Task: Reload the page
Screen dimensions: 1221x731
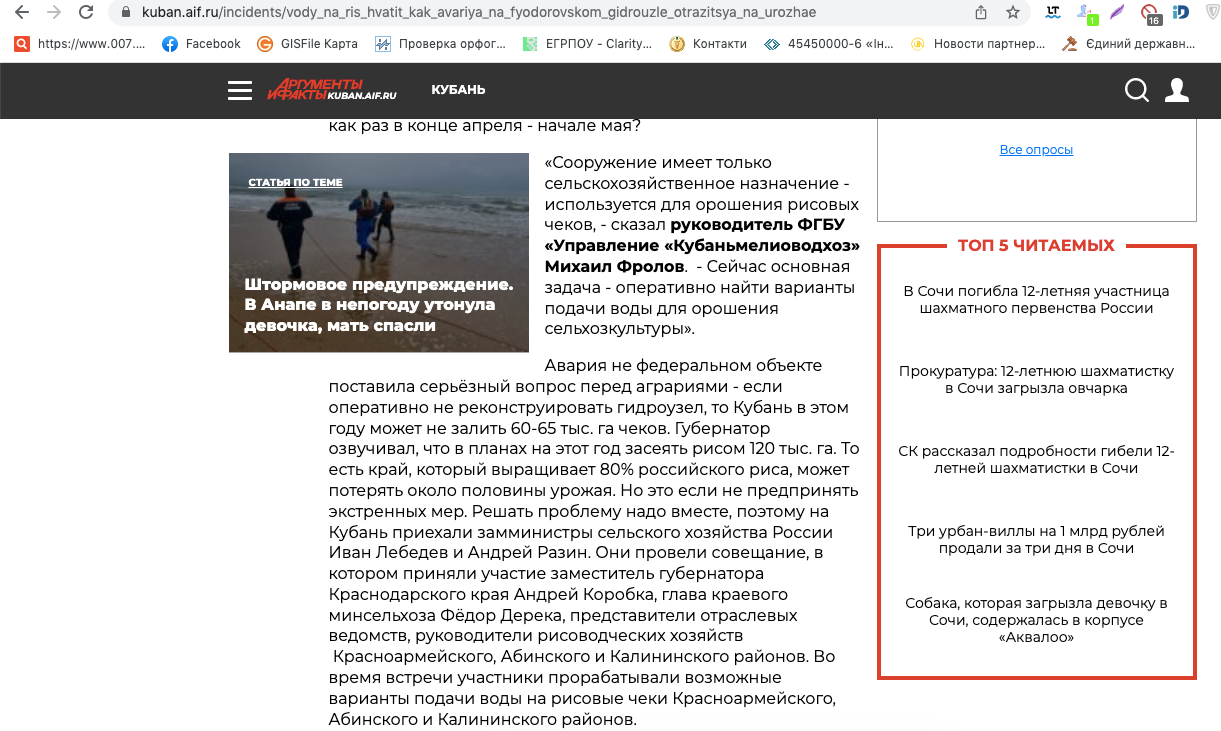Action: pyautogui.click(x=87, y=13)
